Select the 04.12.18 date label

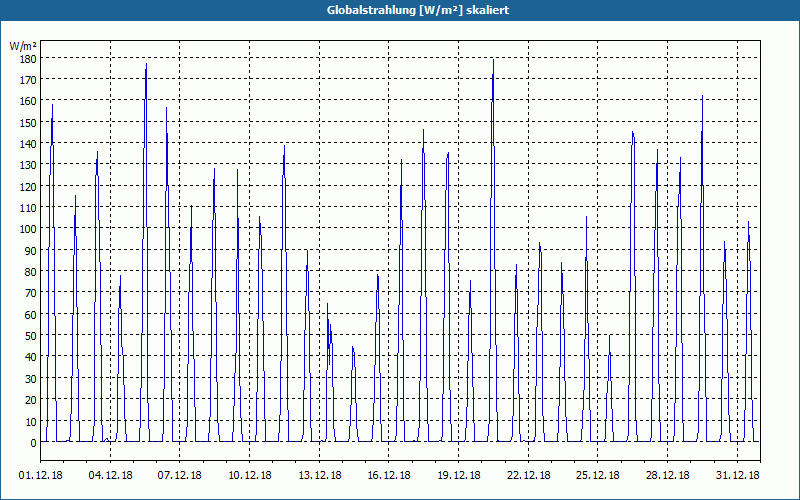pos(110,475)
